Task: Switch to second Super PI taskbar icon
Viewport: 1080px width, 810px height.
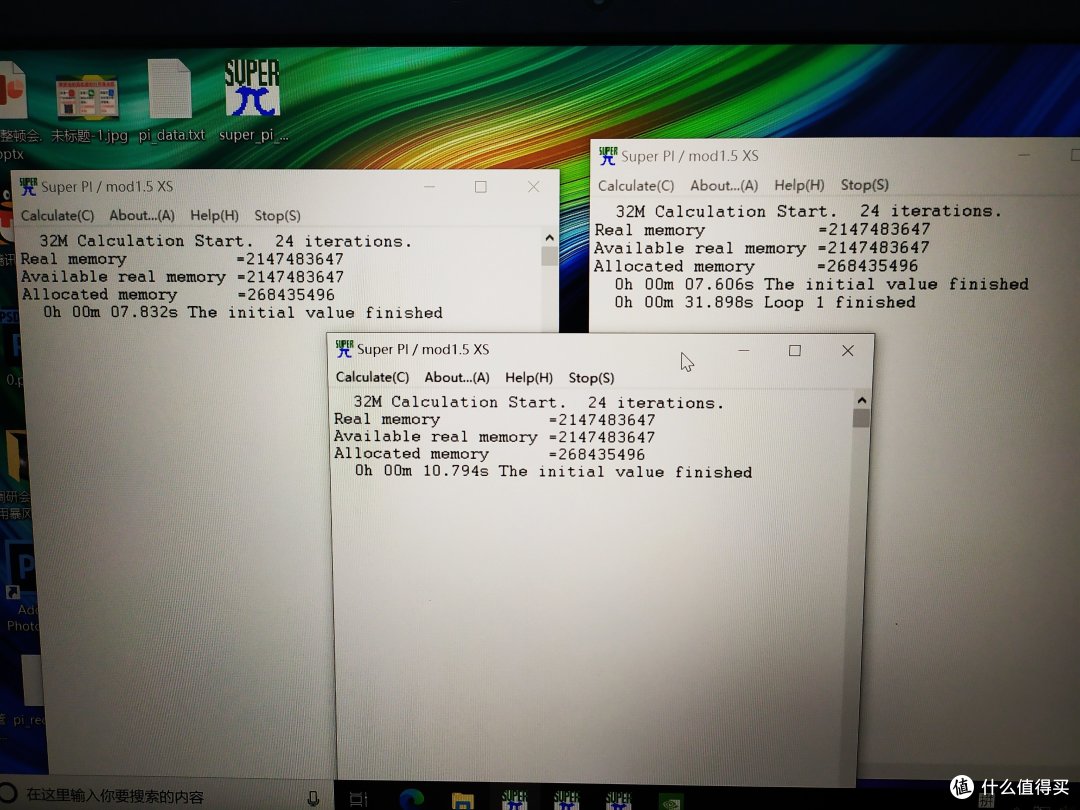Action: click(x=566, y=799)
